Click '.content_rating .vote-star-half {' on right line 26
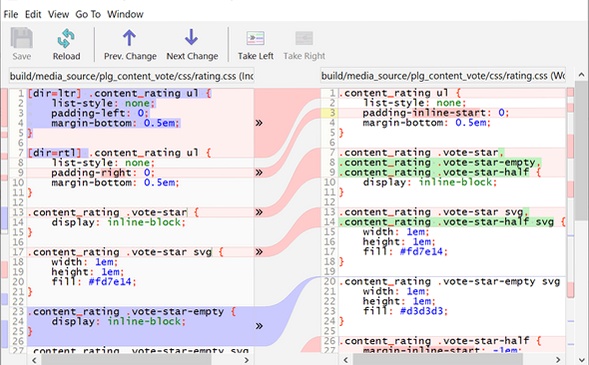The image size is (589, 365). coord(440,341)
